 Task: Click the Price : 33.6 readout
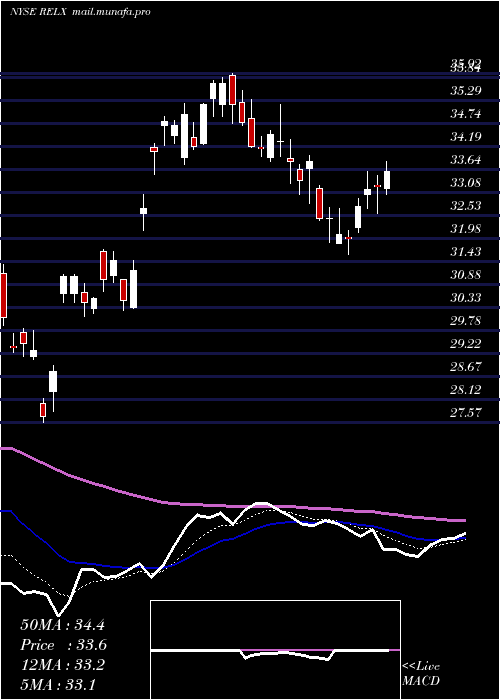(63, 645)
